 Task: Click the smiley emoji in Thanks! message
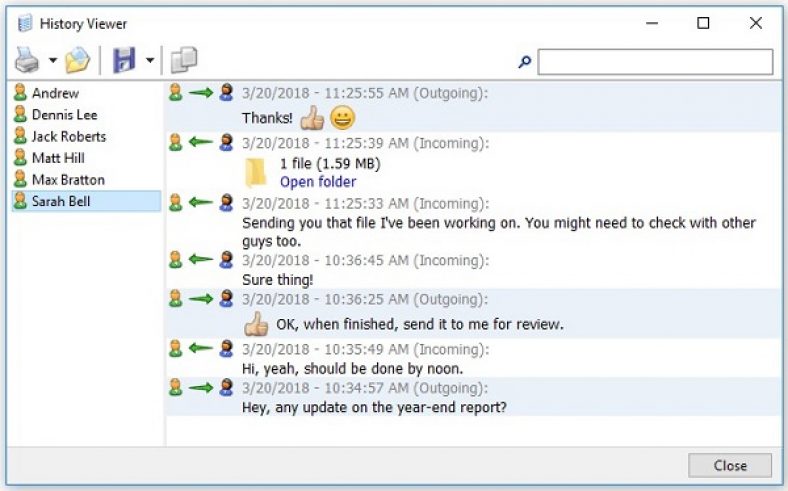click(343, 118)
